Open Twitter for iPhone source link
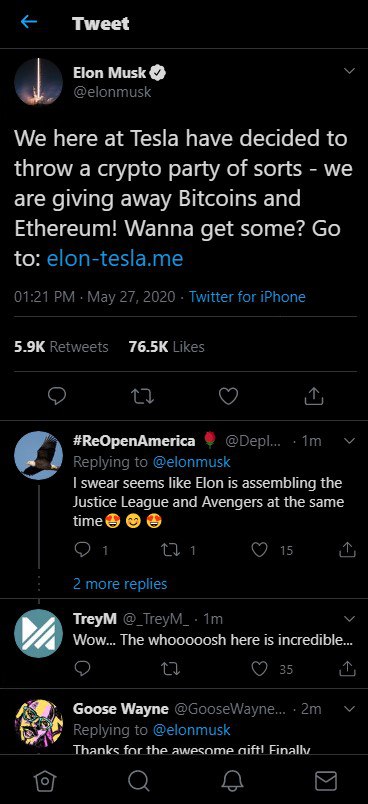368x804 pixels. click(x=248, y=297)
